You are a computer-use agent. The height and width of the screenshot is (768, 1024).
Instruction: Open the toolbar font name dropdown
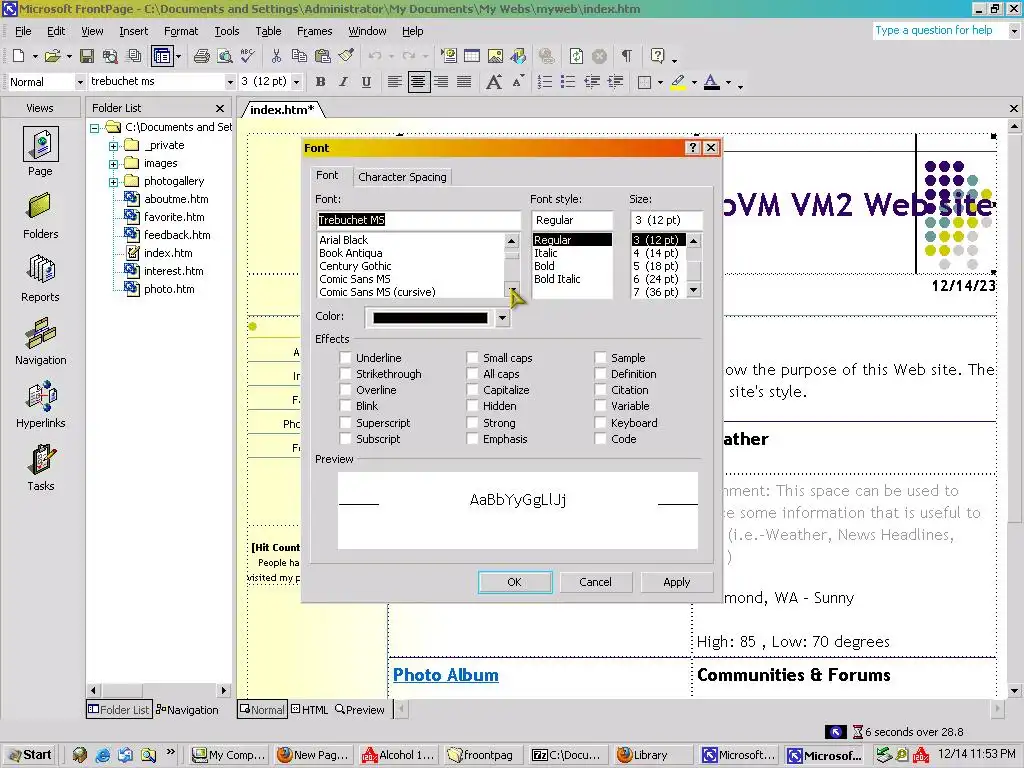coord(230,82)
